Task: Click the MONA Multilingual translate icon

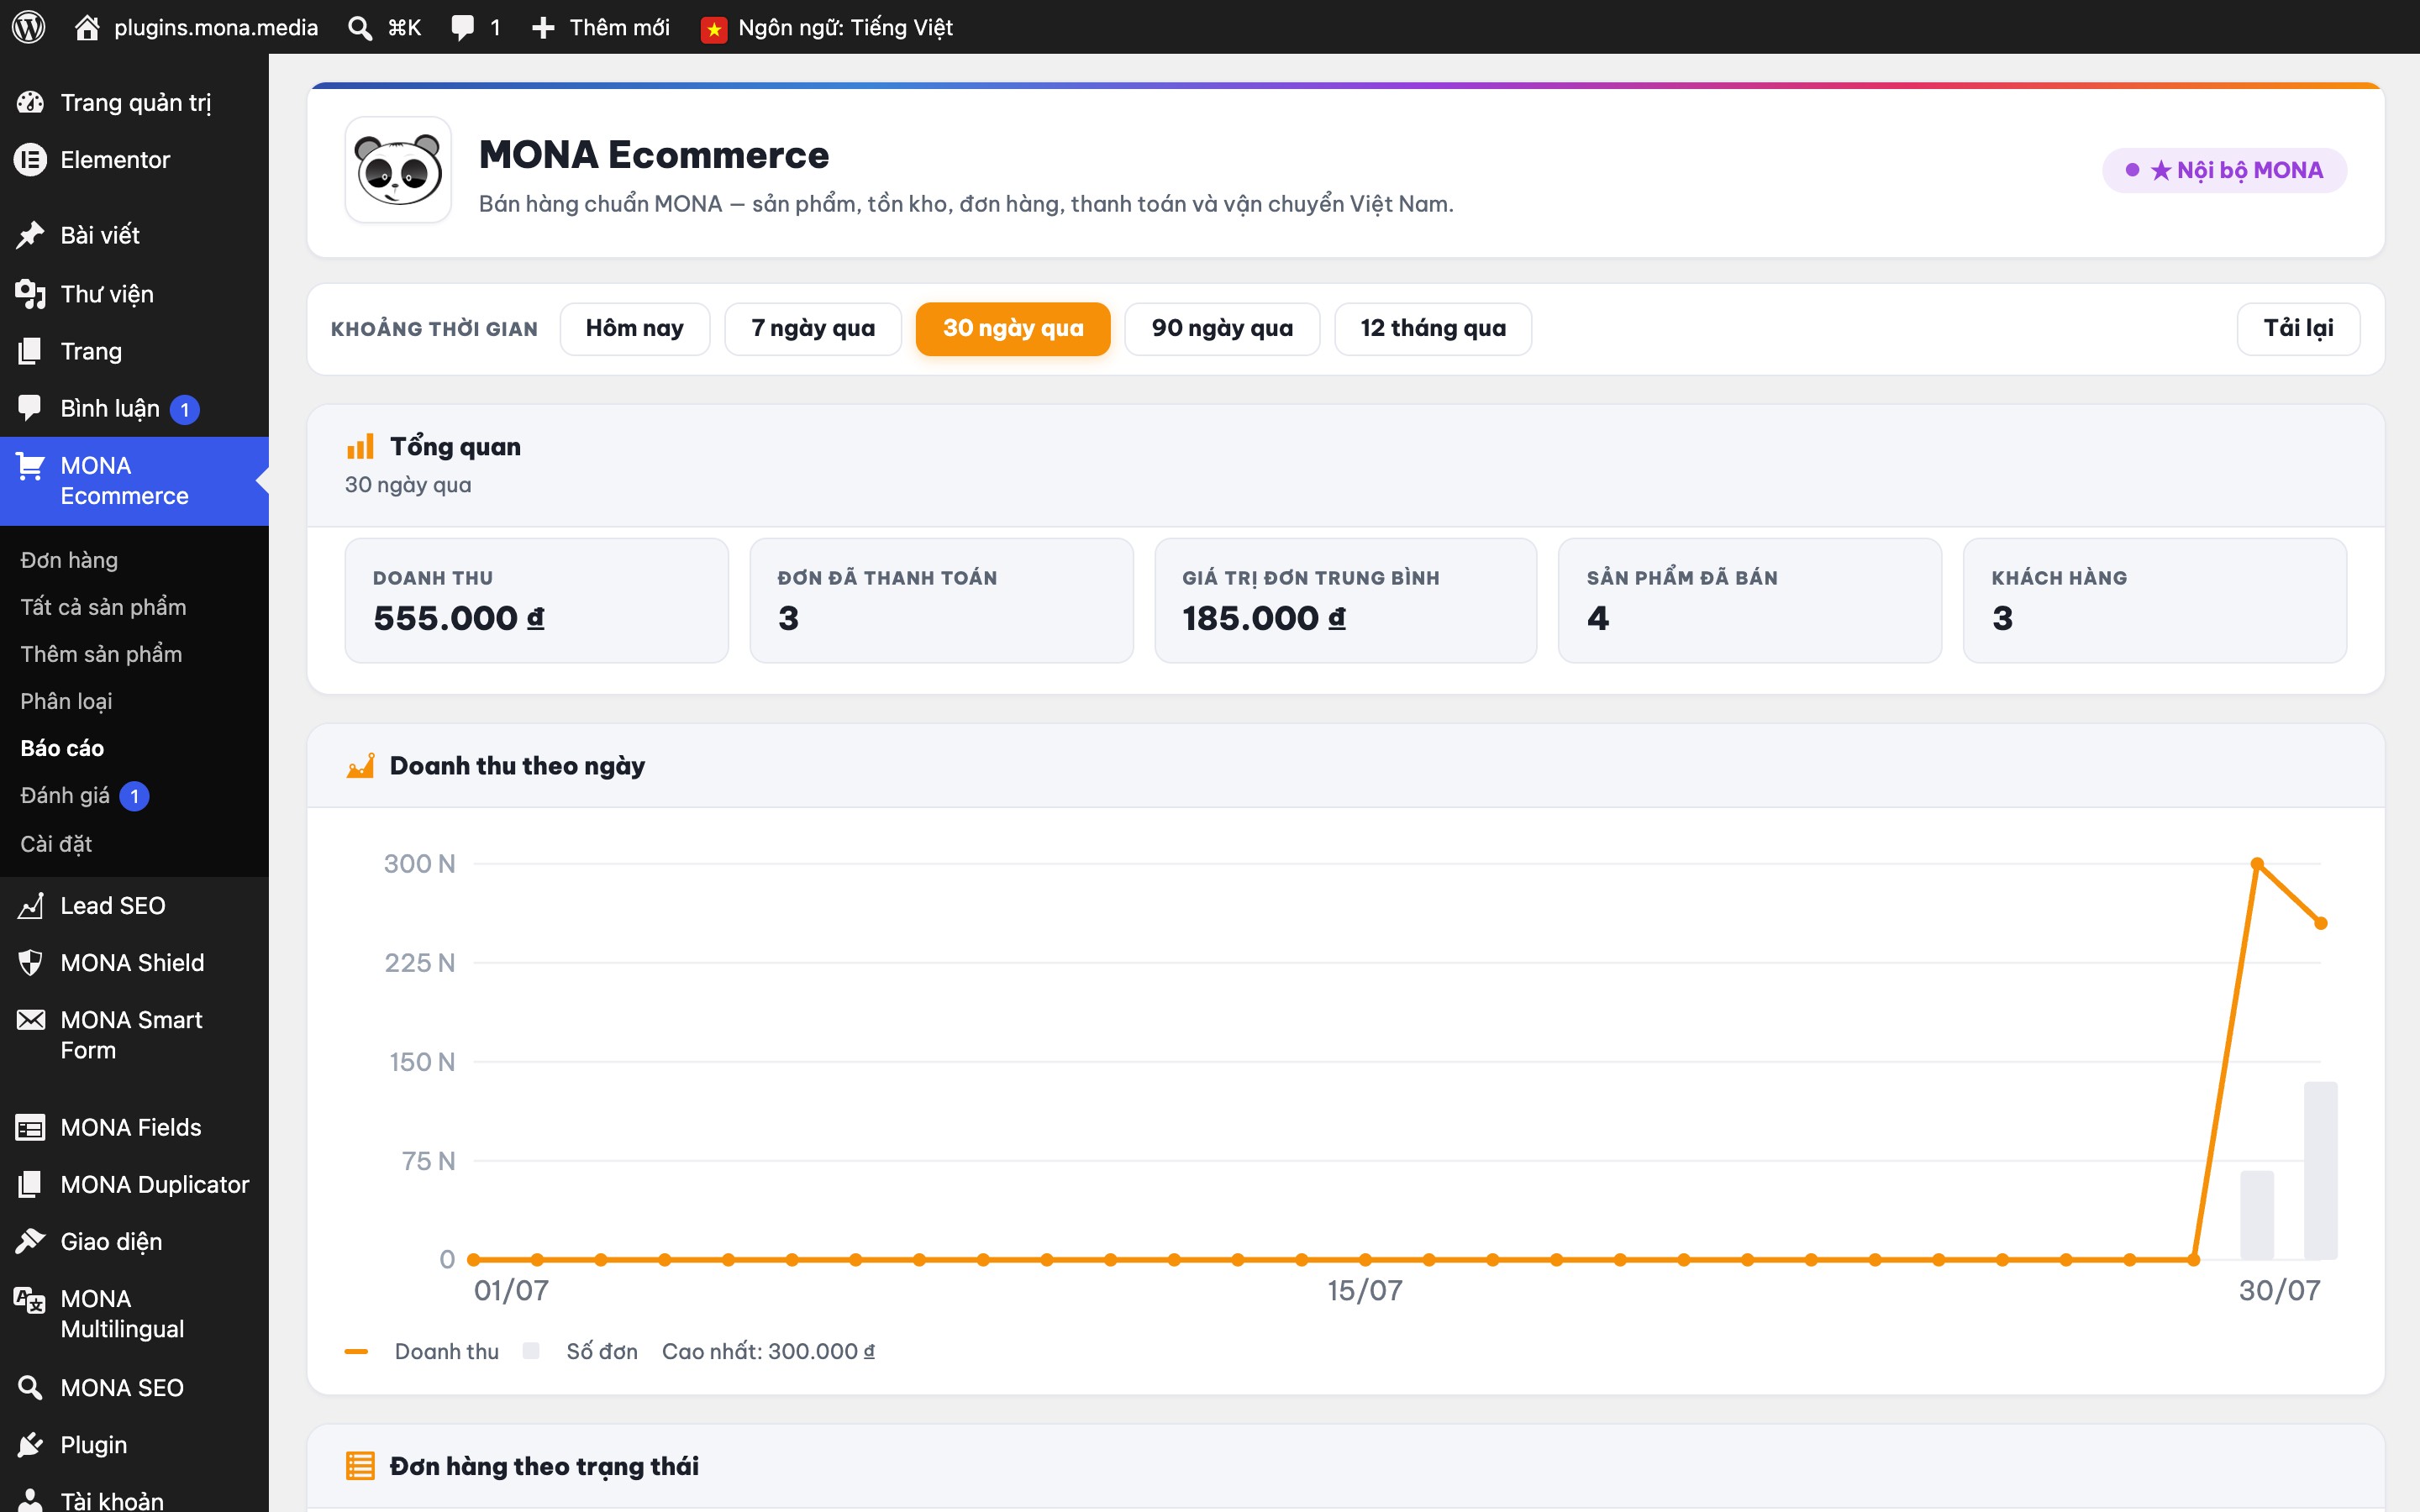Action: point(30,1300)
